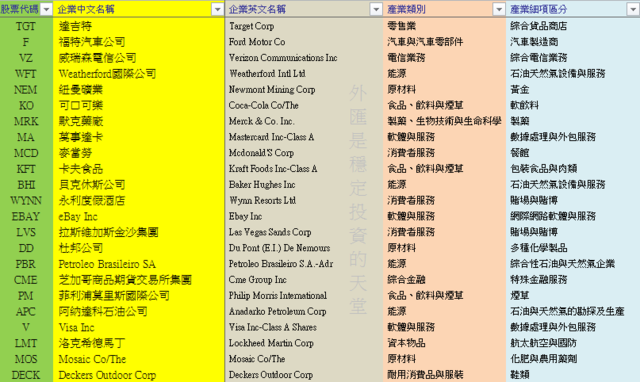Select the 汽車與汽車零部件 industry cell
The width and height of the screenshot is (640, 382).
[x=444, y=42]
